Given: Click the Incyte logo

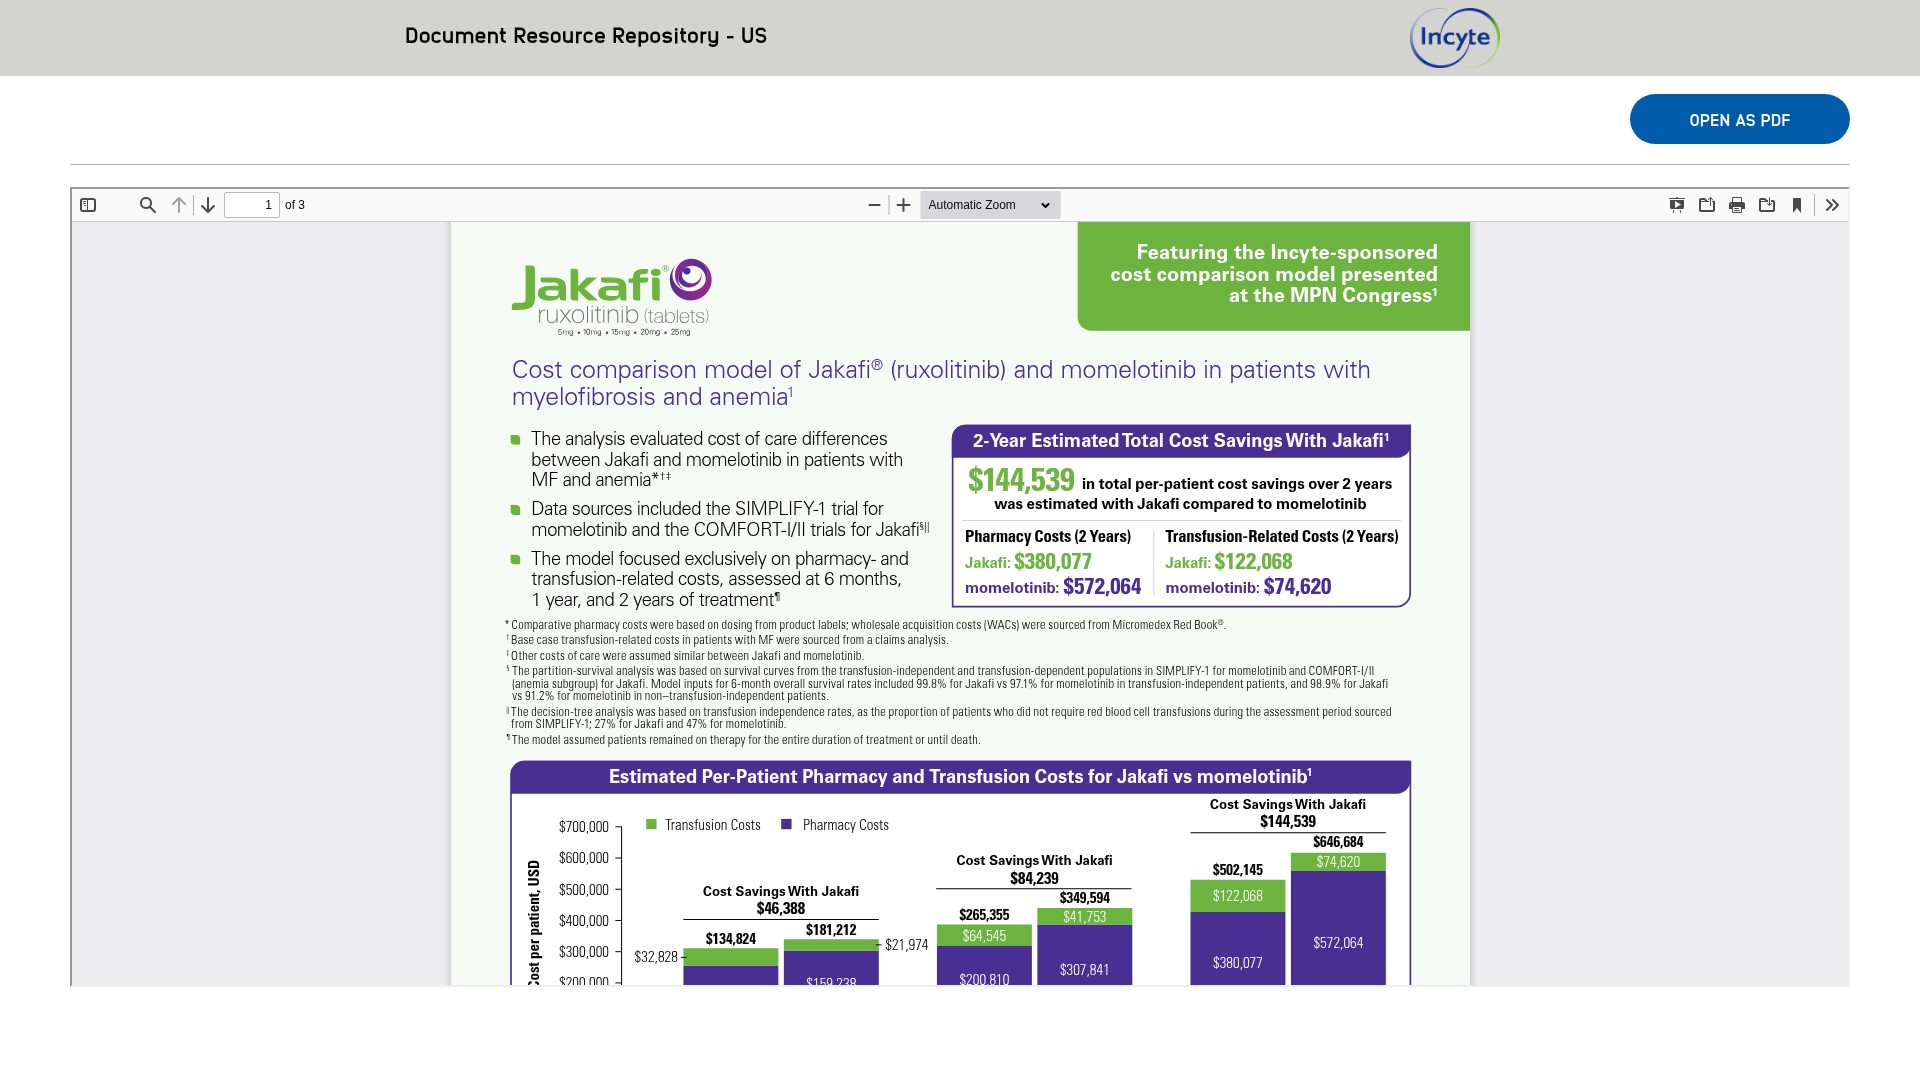Looking at the screenshot, I should 1455,38.
